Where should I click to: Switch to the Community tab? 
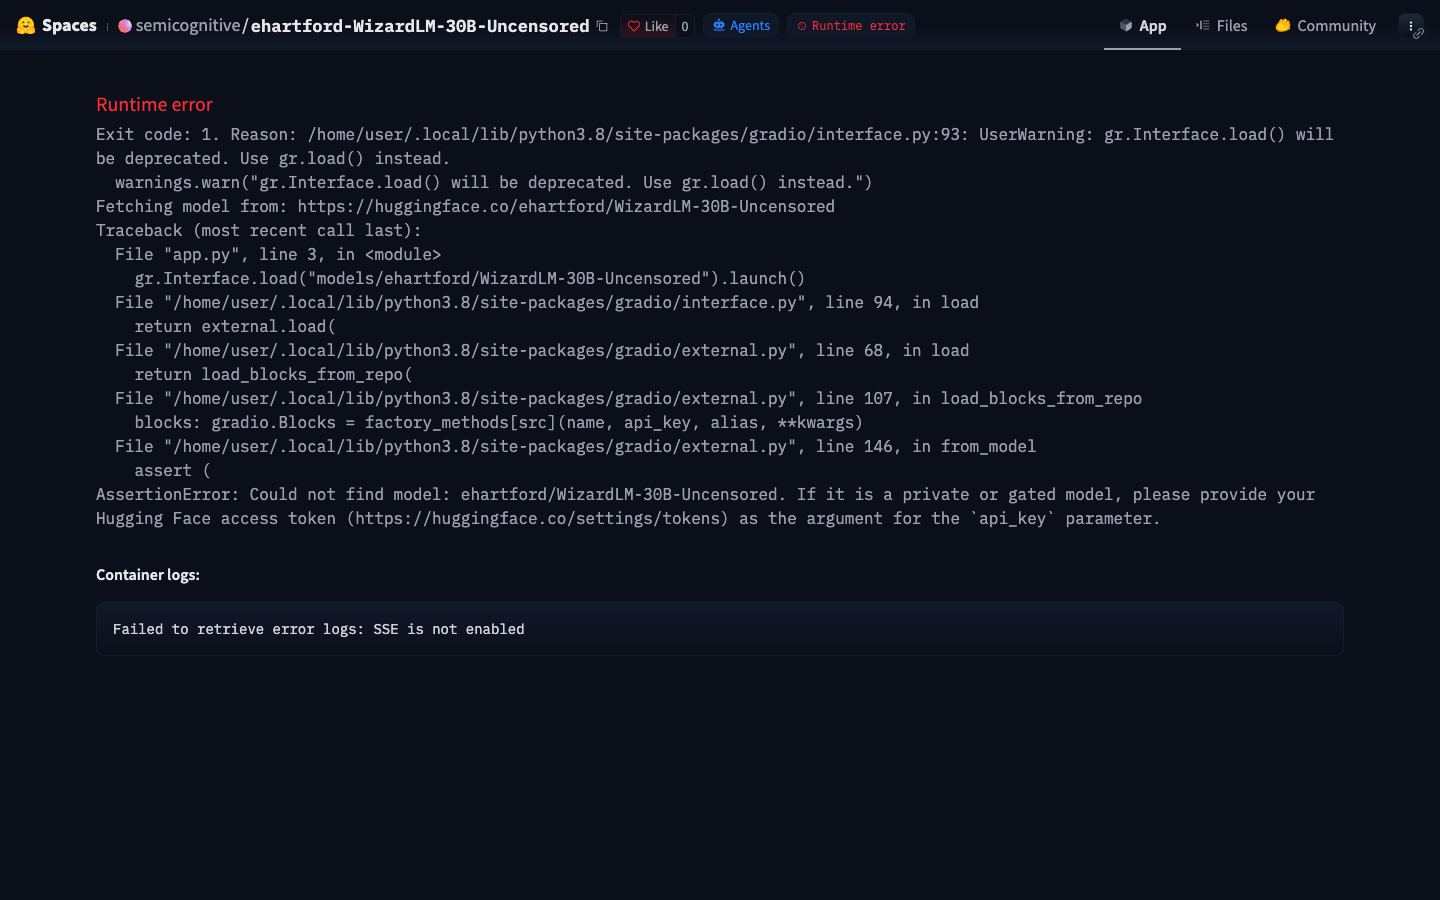pyautogui.click(x=1325, y=26)
